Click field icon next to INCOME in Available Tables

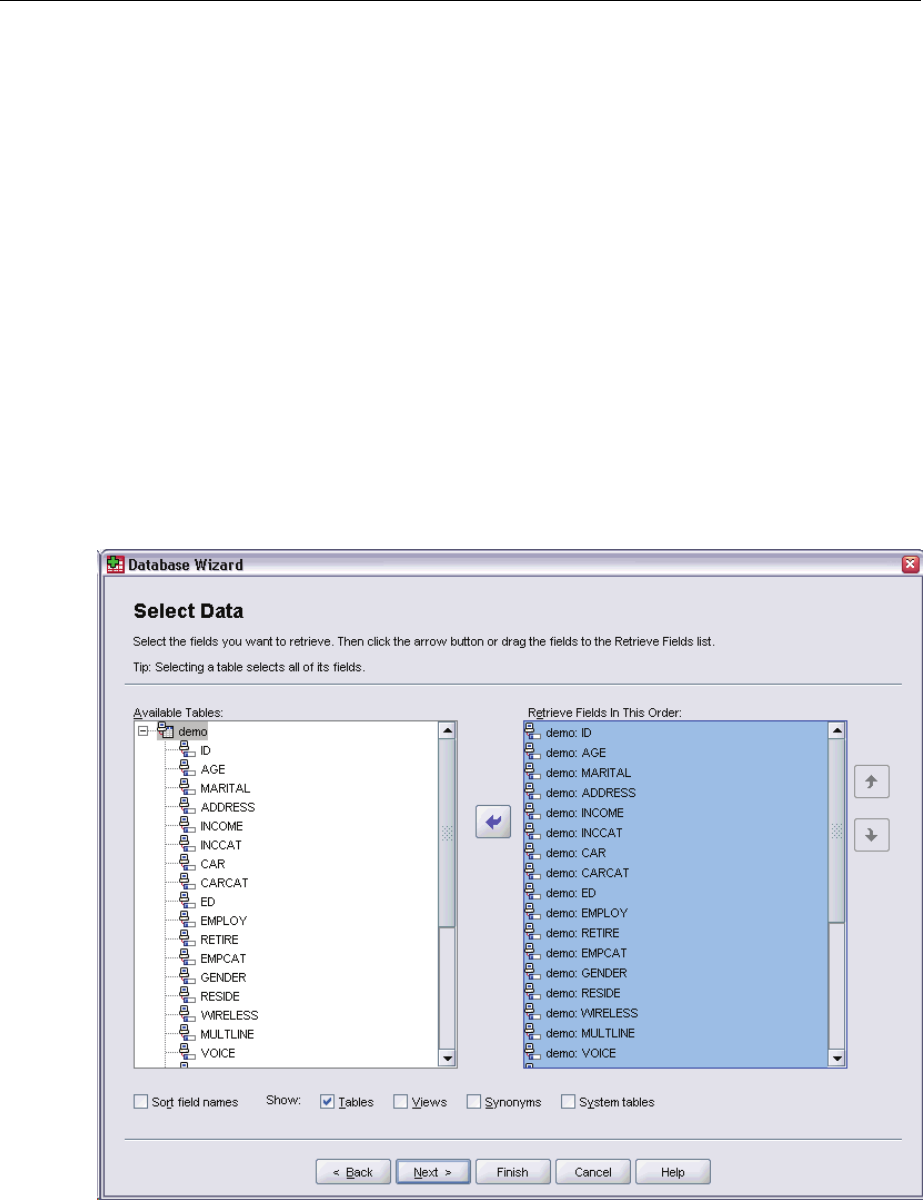[186, 826]
